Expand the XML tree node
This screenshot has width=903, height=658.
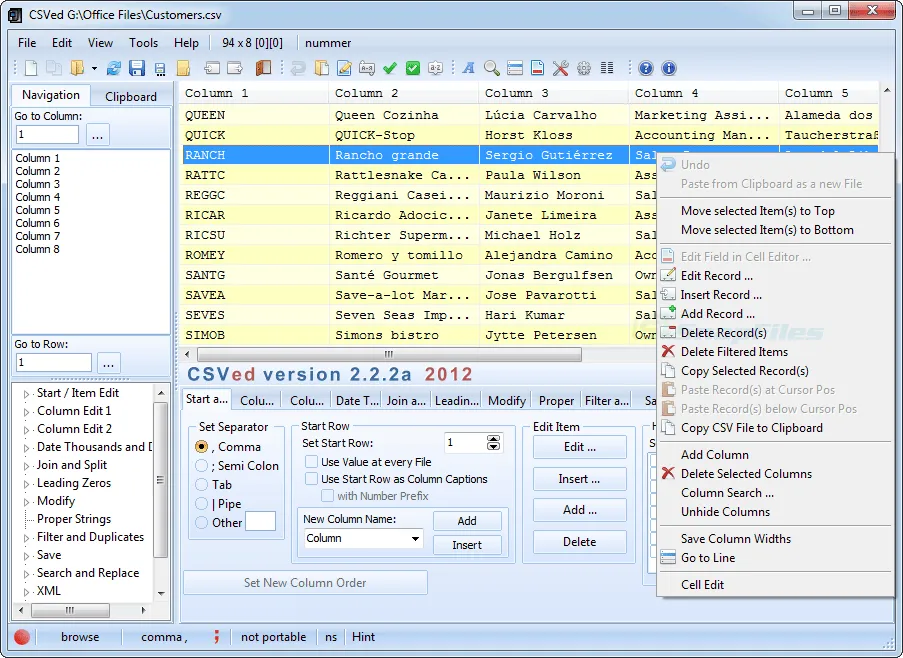point(26,592)
